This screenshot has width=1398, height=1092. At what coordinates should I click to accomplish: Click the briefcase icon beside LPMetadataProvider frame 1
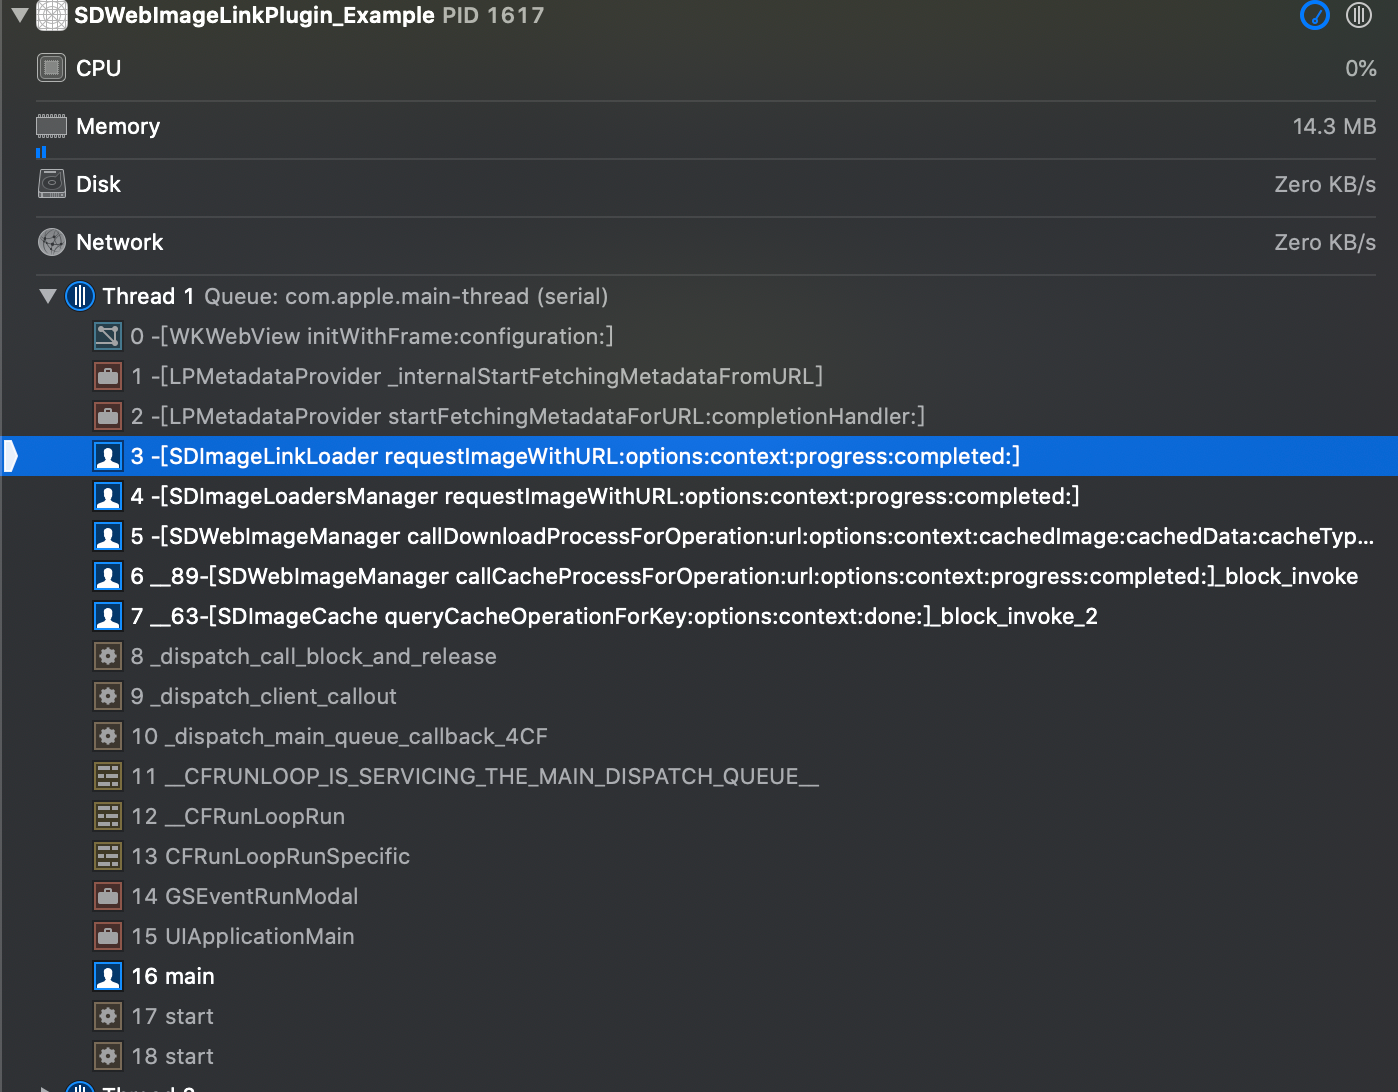pos(107,376)
